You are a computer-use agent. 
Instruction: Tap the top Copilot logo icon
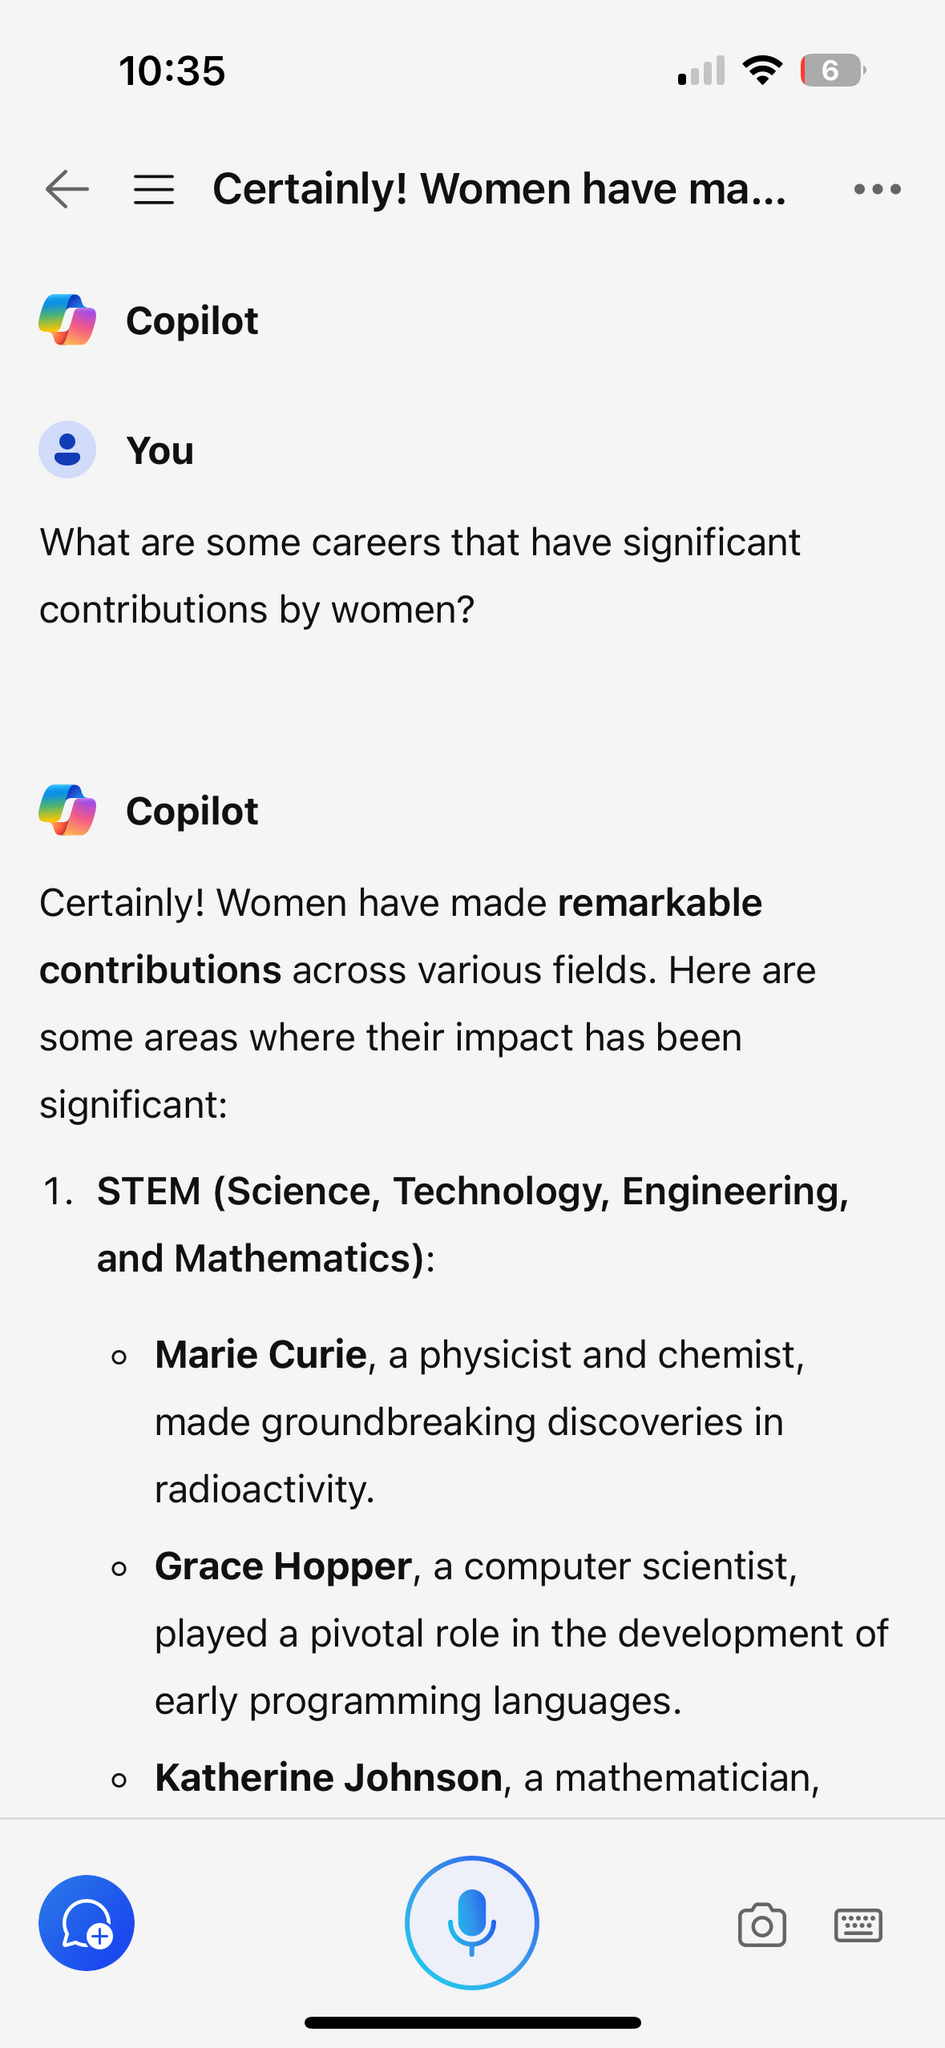point(67,320)
